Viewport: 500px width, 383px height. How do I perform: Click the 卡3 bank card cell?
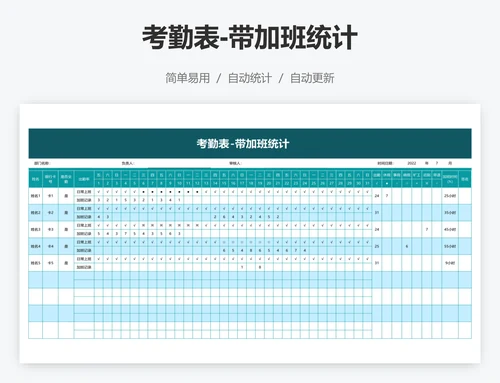50,230
